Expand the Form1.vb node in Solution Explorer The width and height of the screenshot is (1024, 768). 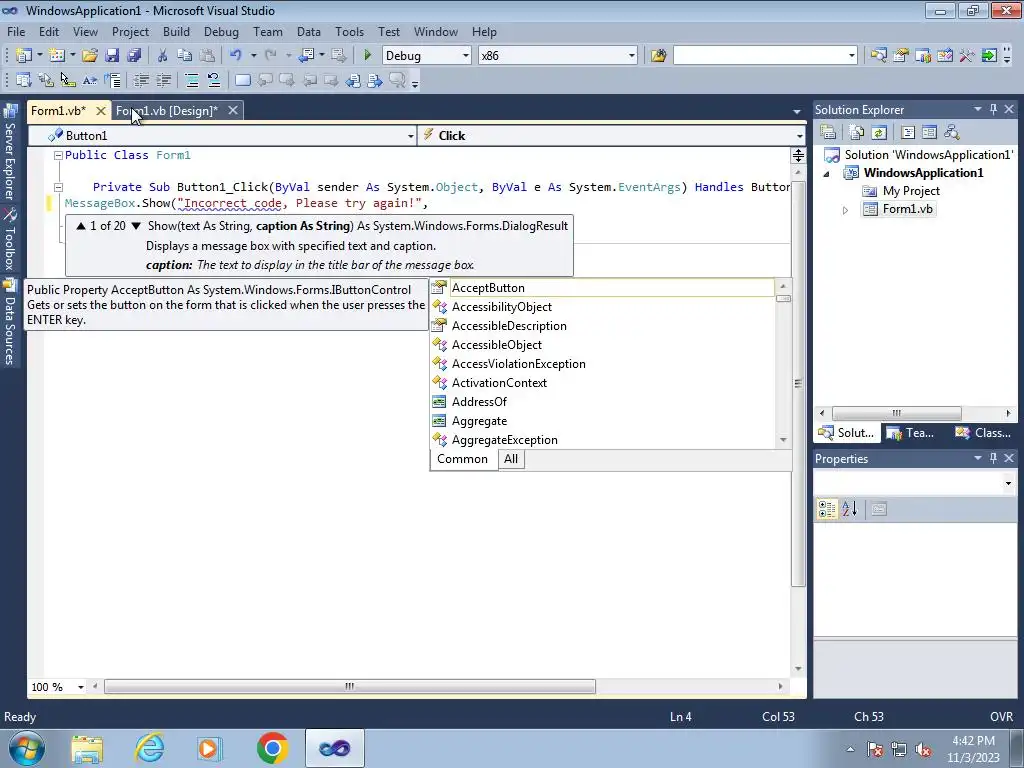(x=845, y=210)
